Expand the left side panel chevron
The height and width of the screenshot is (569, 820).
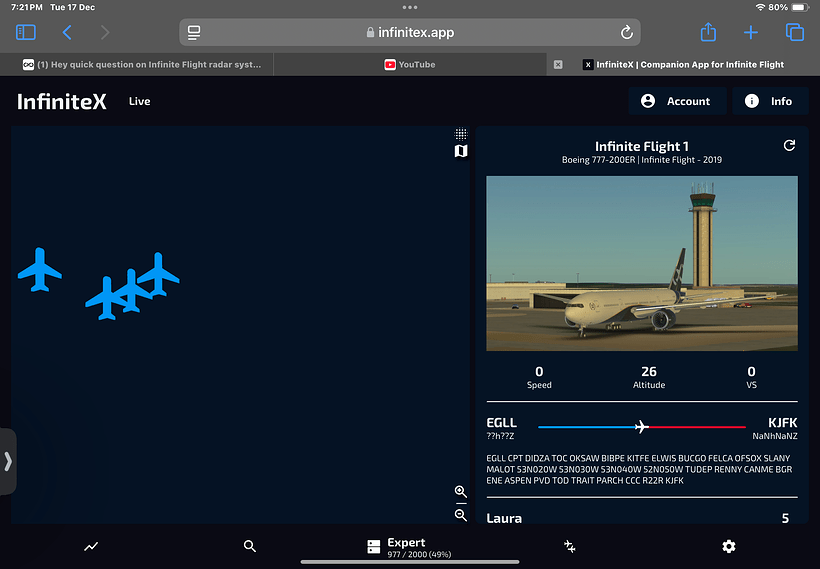pos(8,462)
